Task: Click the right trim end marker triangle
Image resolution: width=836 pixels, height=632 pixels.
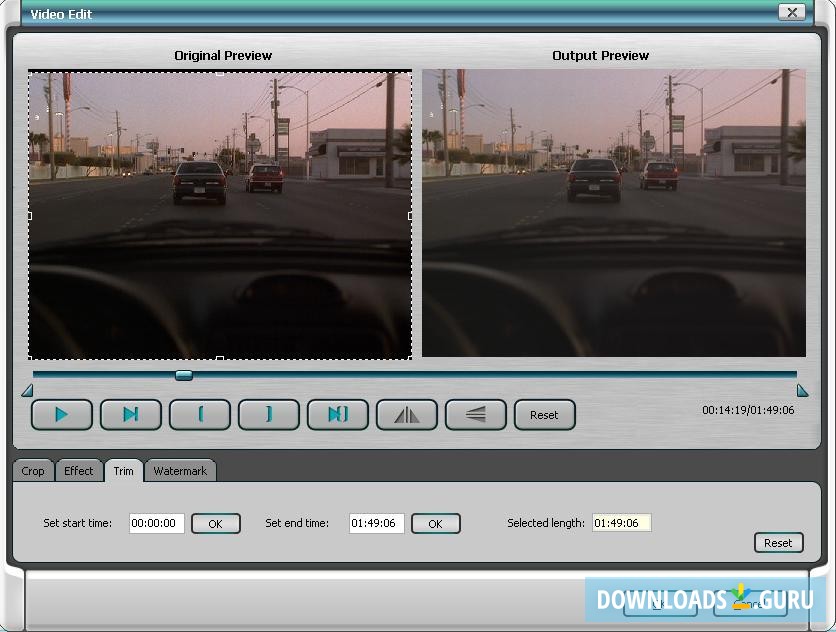Action: (x=802, y=390)
